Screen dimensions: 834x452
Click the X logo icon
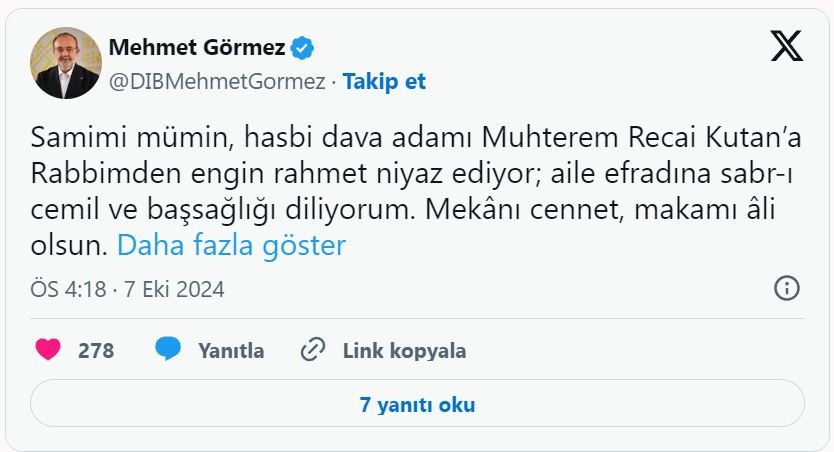pos(786,48)
